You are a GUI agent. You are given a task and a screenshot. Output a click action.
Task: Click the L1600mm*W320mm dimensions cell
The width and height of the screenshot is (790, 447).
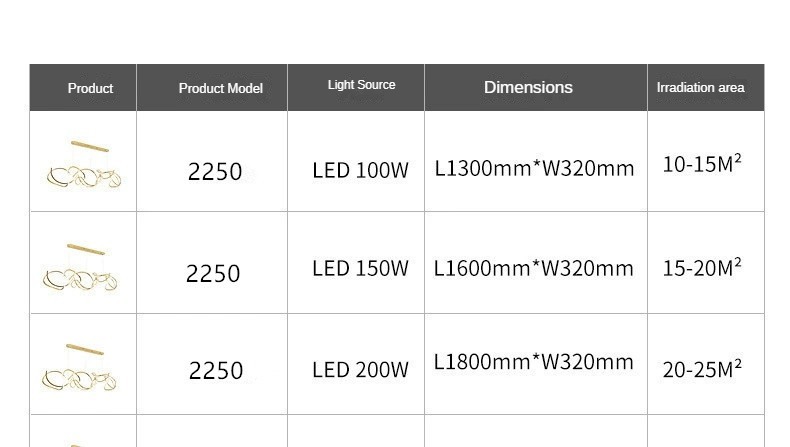[x=534, y=268]
